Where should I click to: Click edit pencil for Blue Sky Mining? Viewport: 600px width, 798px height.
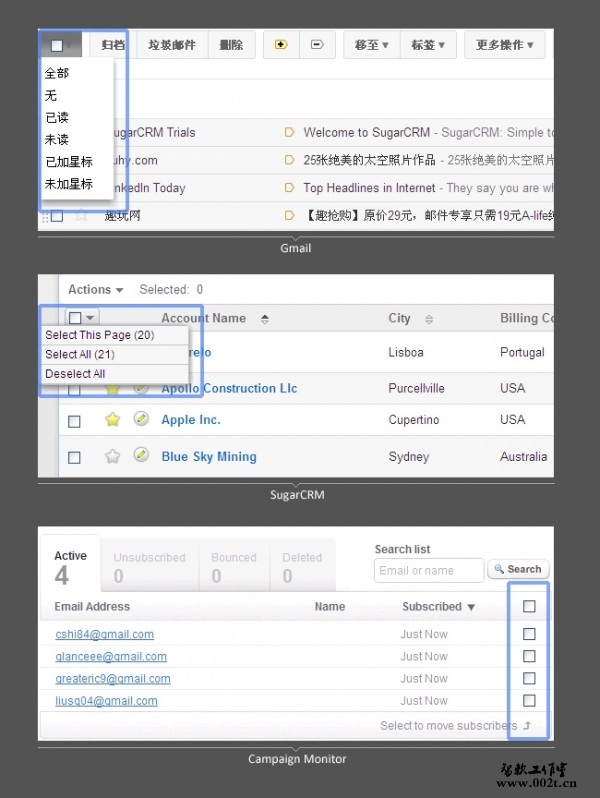click(141, 454)
